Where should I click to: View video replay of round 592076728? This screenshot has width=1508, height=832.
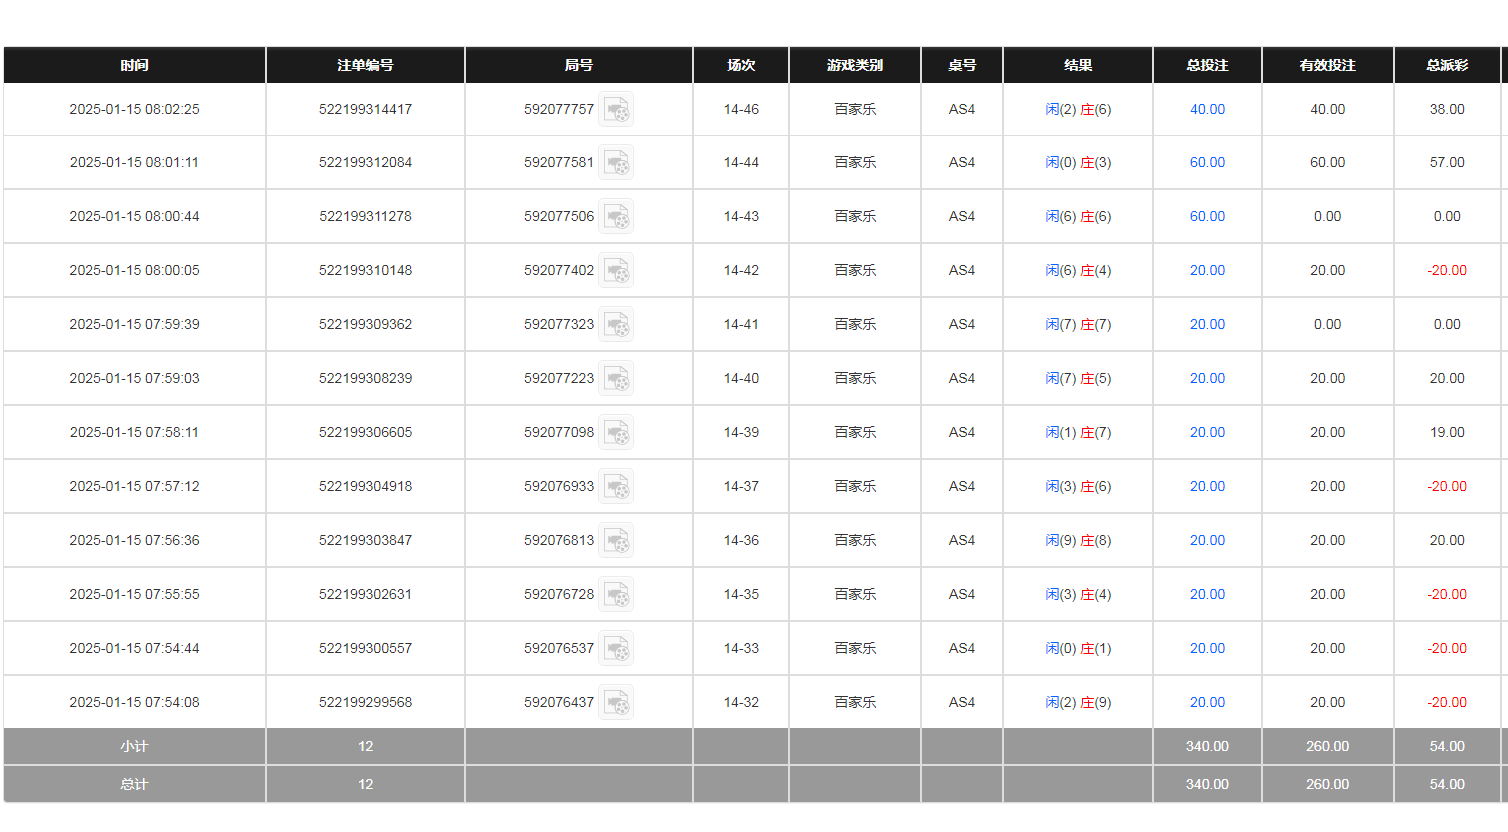(x=616, y=595)
